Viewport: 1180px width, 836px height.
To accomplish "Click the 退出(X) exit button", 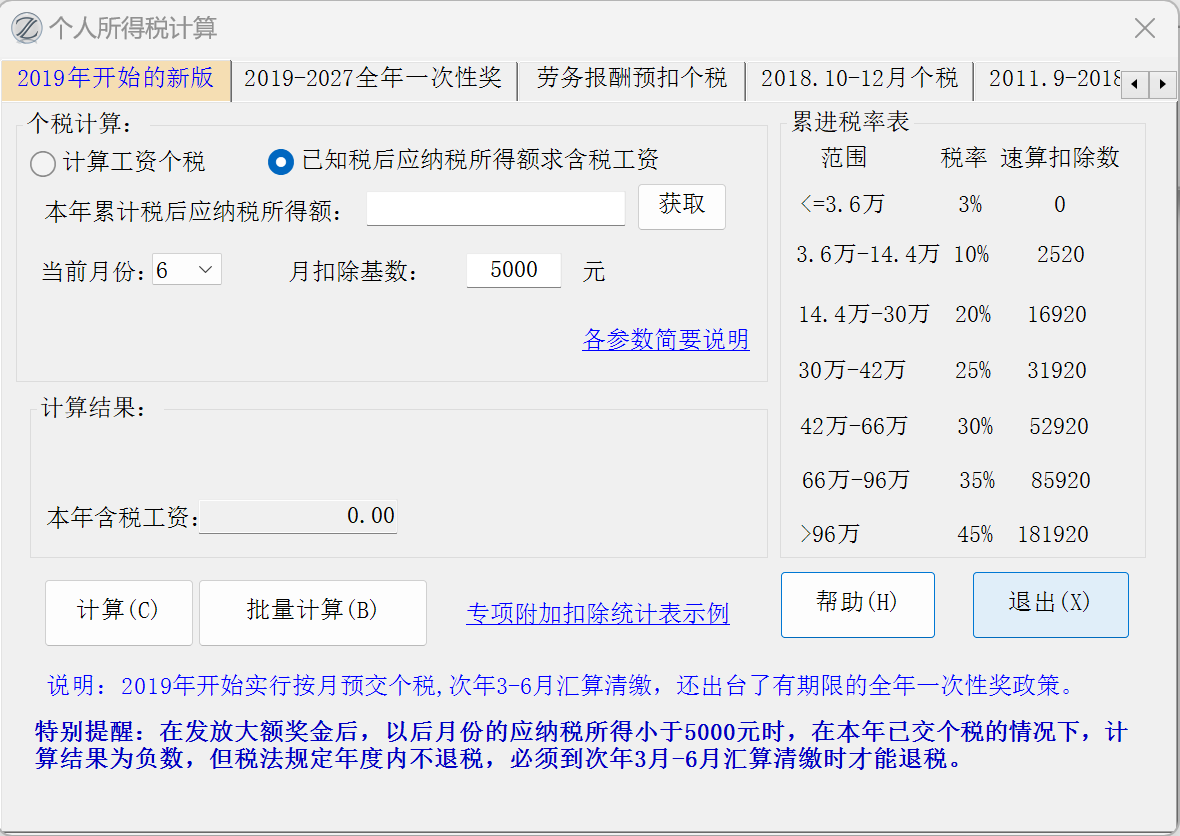I will click(1050, 604).
